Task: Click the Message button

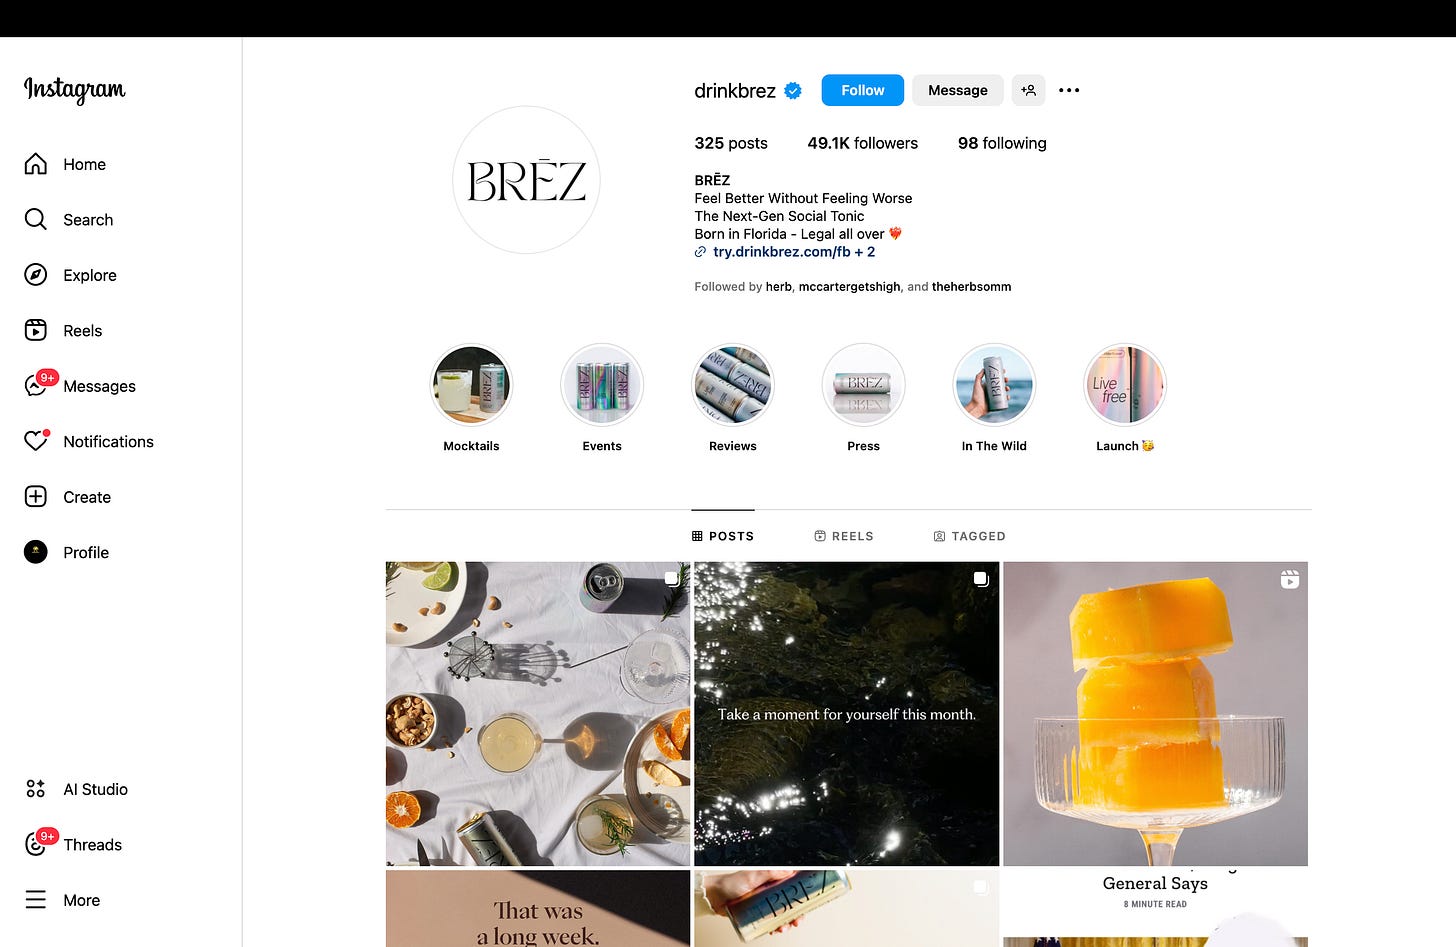Action: [x=957, y=90]
